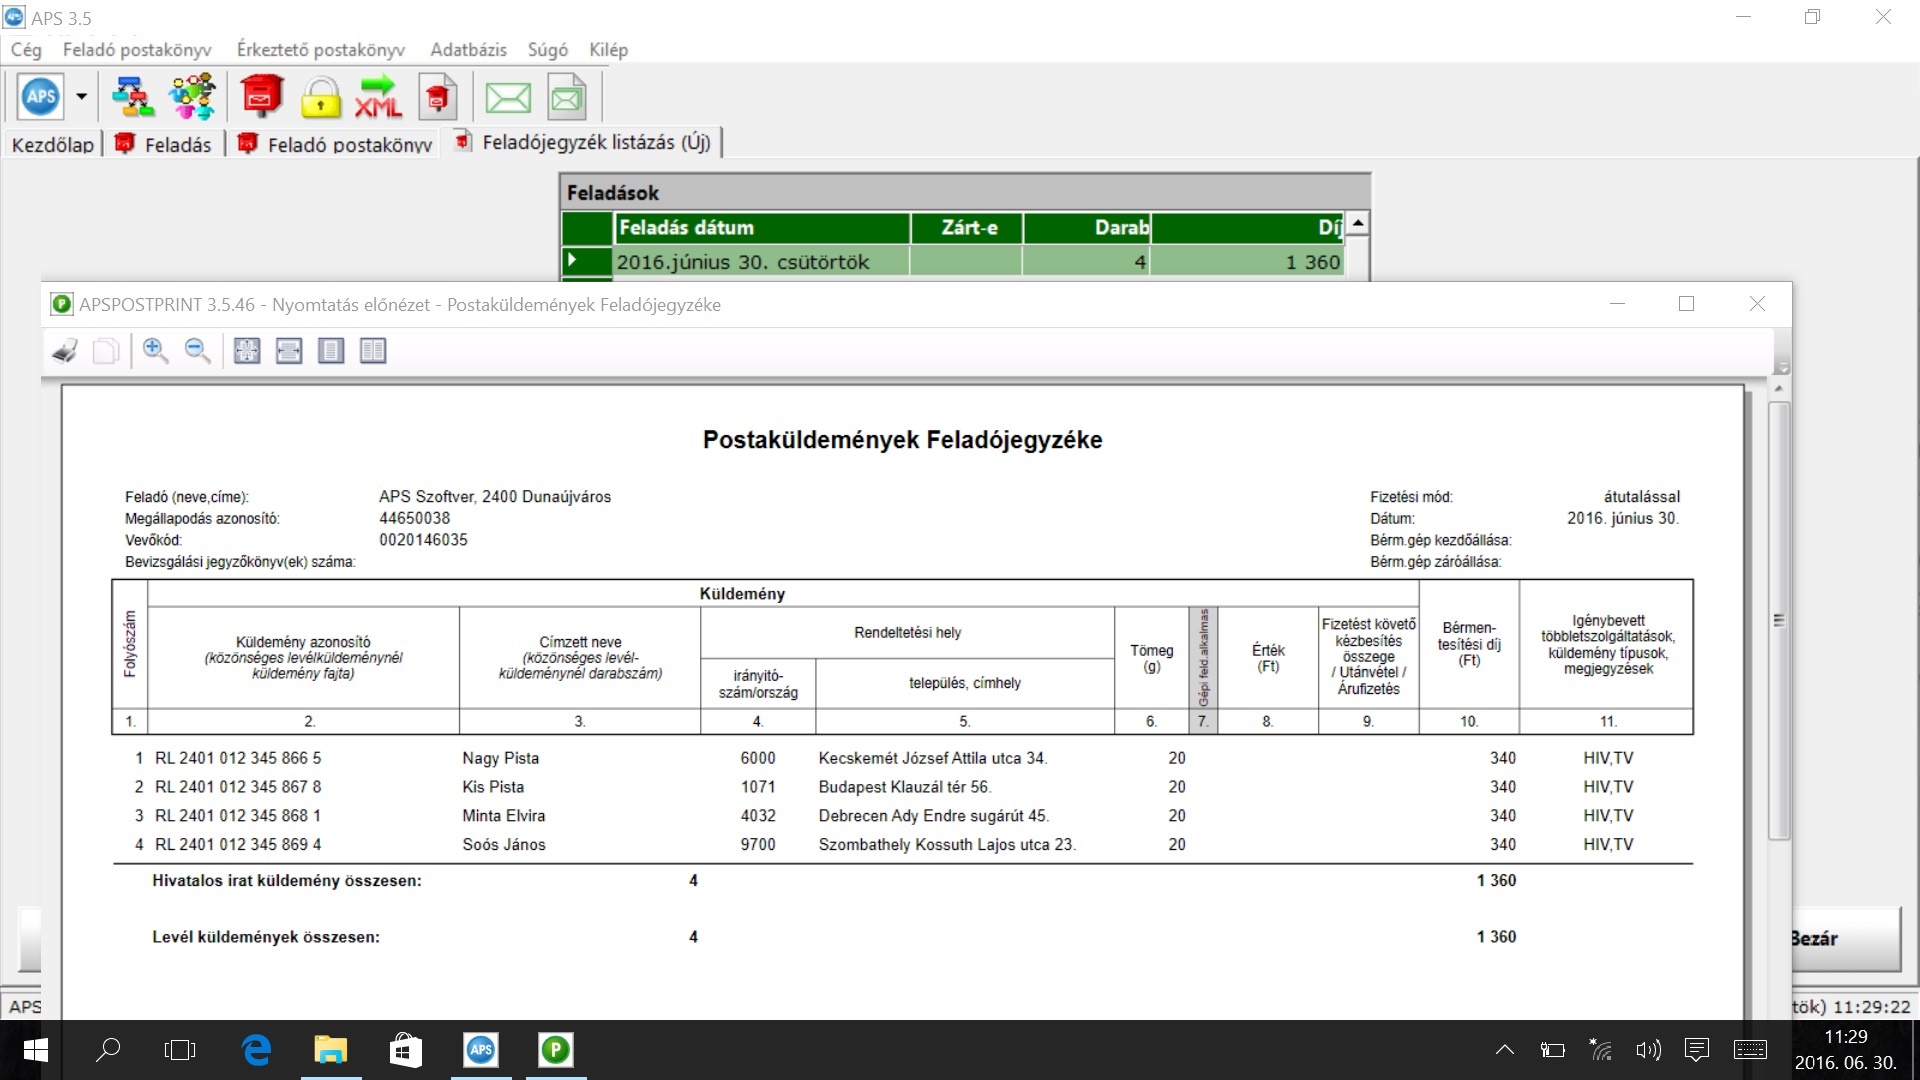Click the yellow padlock toolbar icon
Screen dimensions: 1920x1080
coord(320,97)
